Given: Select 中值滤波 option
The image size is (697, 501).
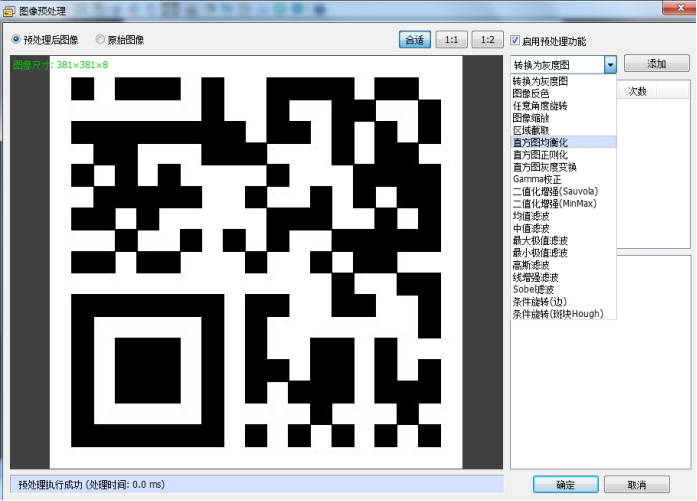Looking at the screenshot, I should tap(564, 228).
